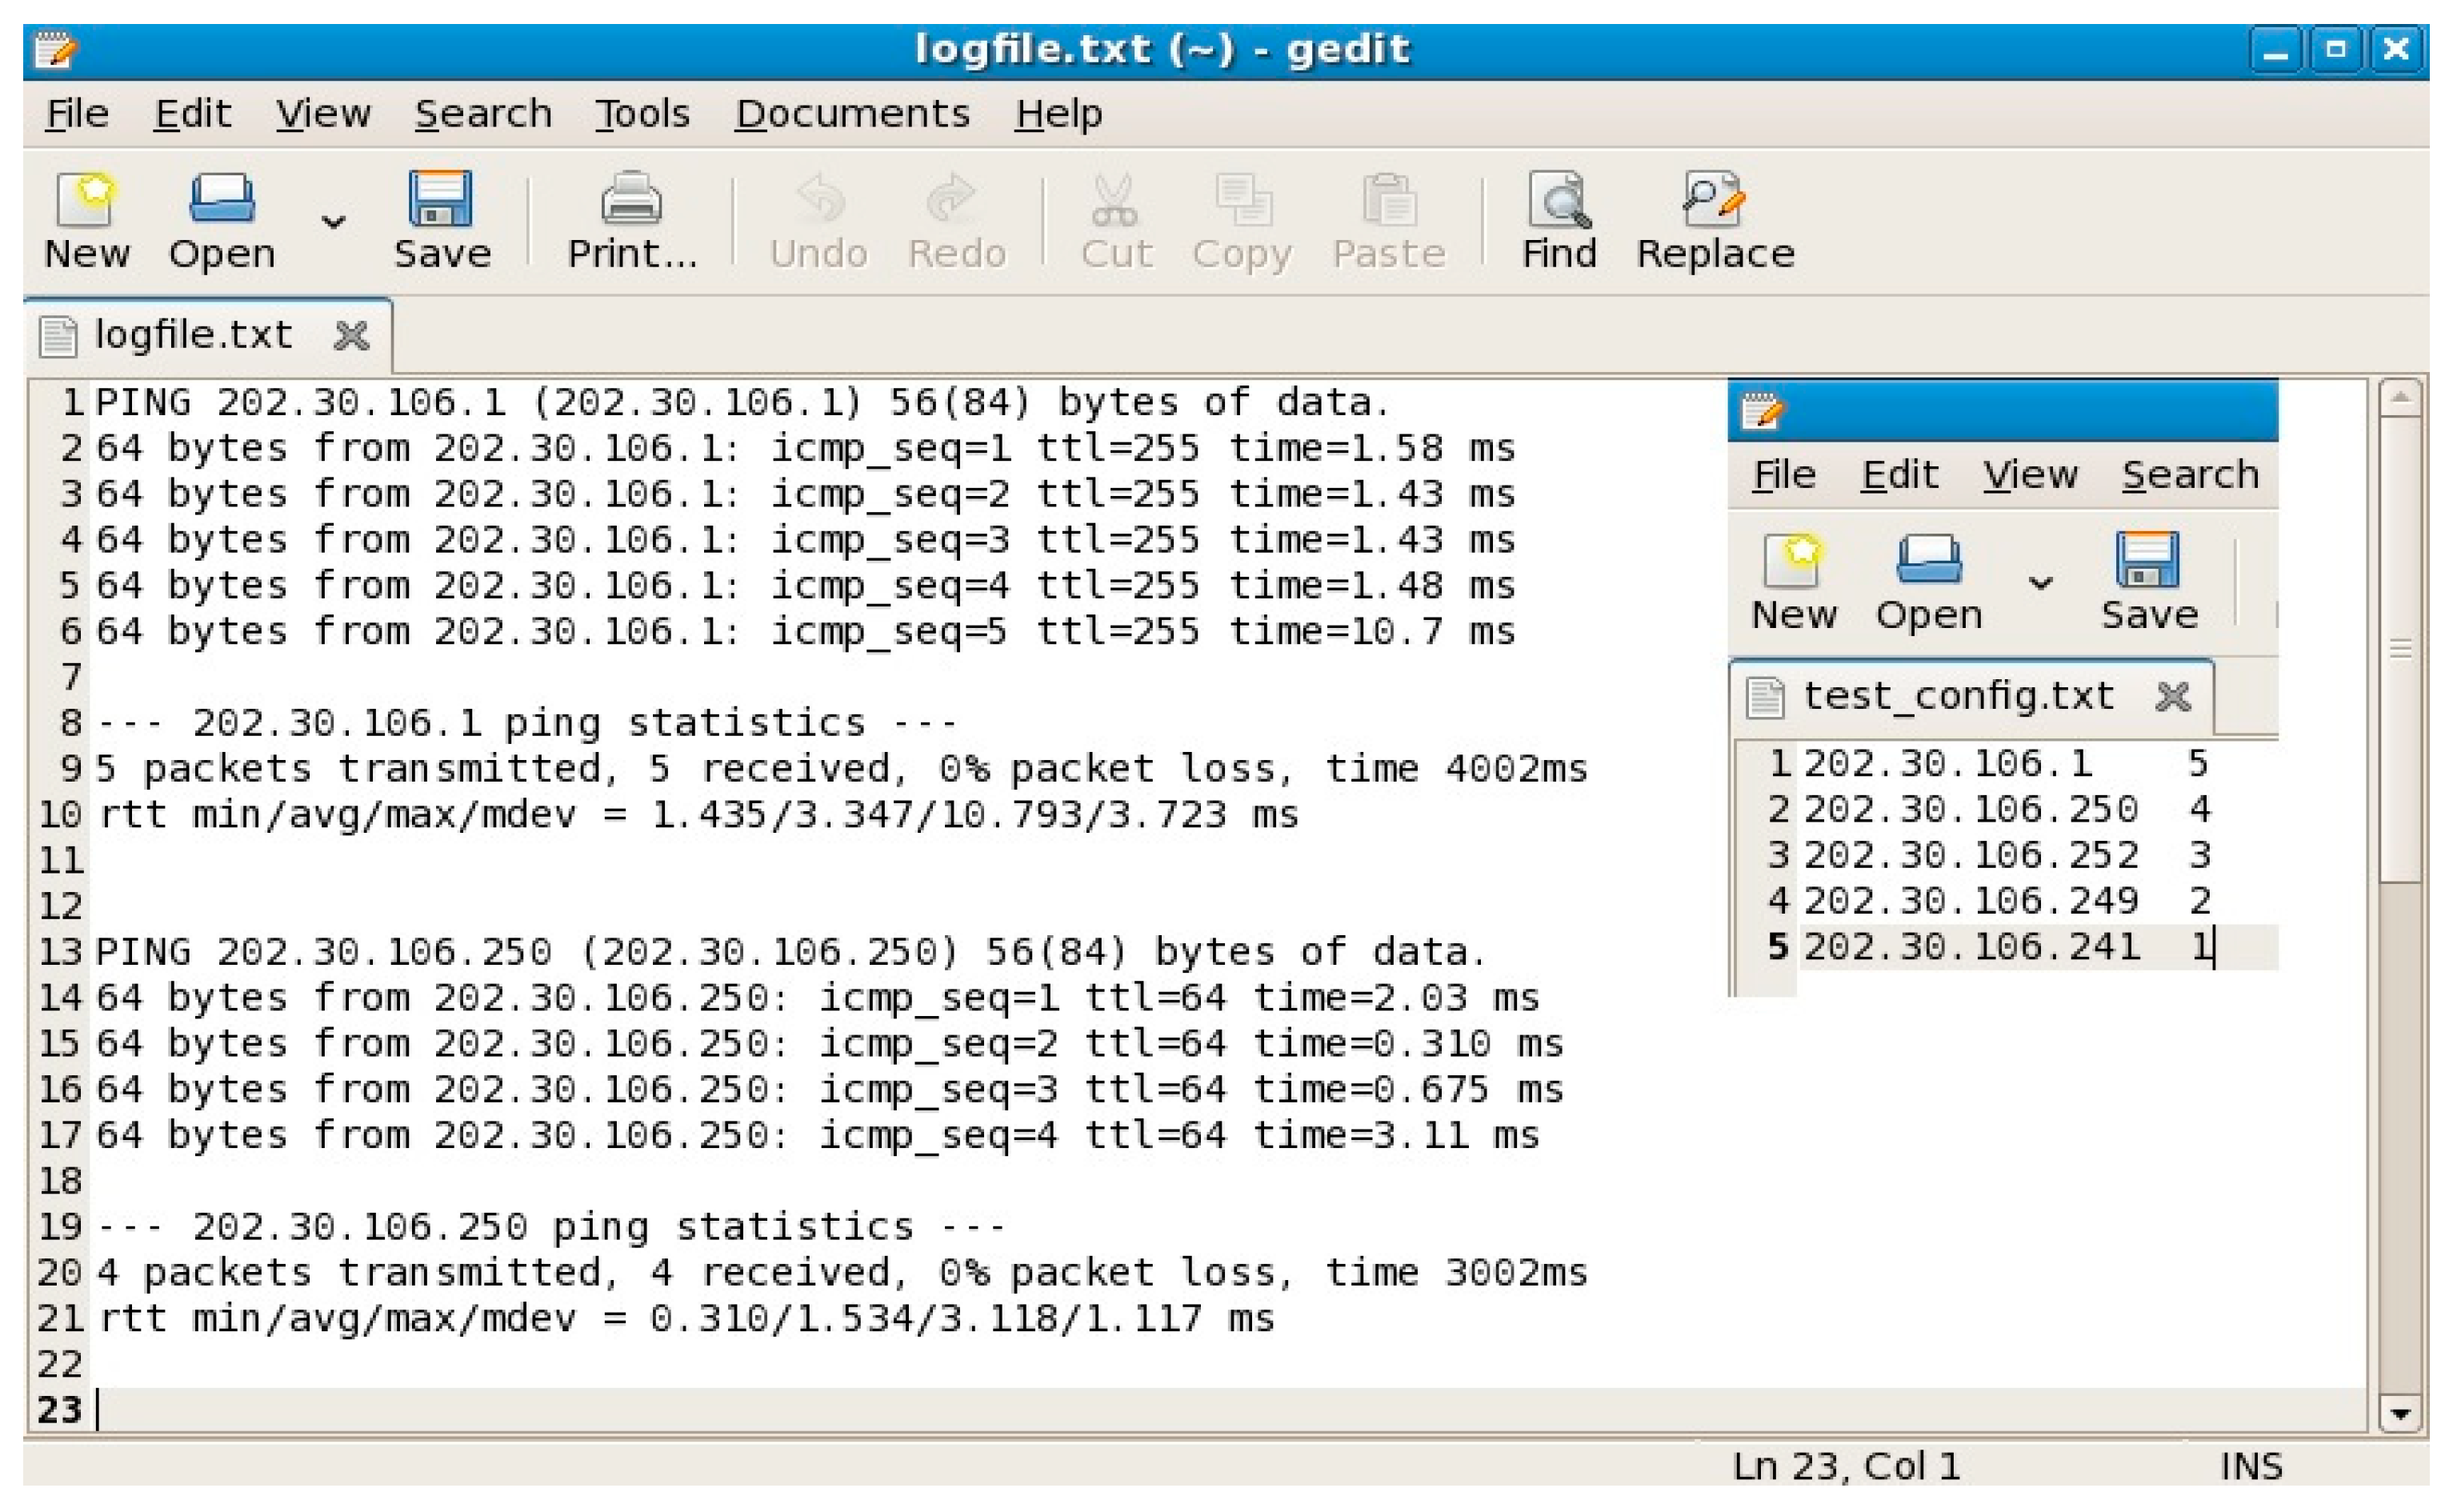Open the Edit menu in logfile.txt window
2457x1512 pixels.
[x=192, y=114]
